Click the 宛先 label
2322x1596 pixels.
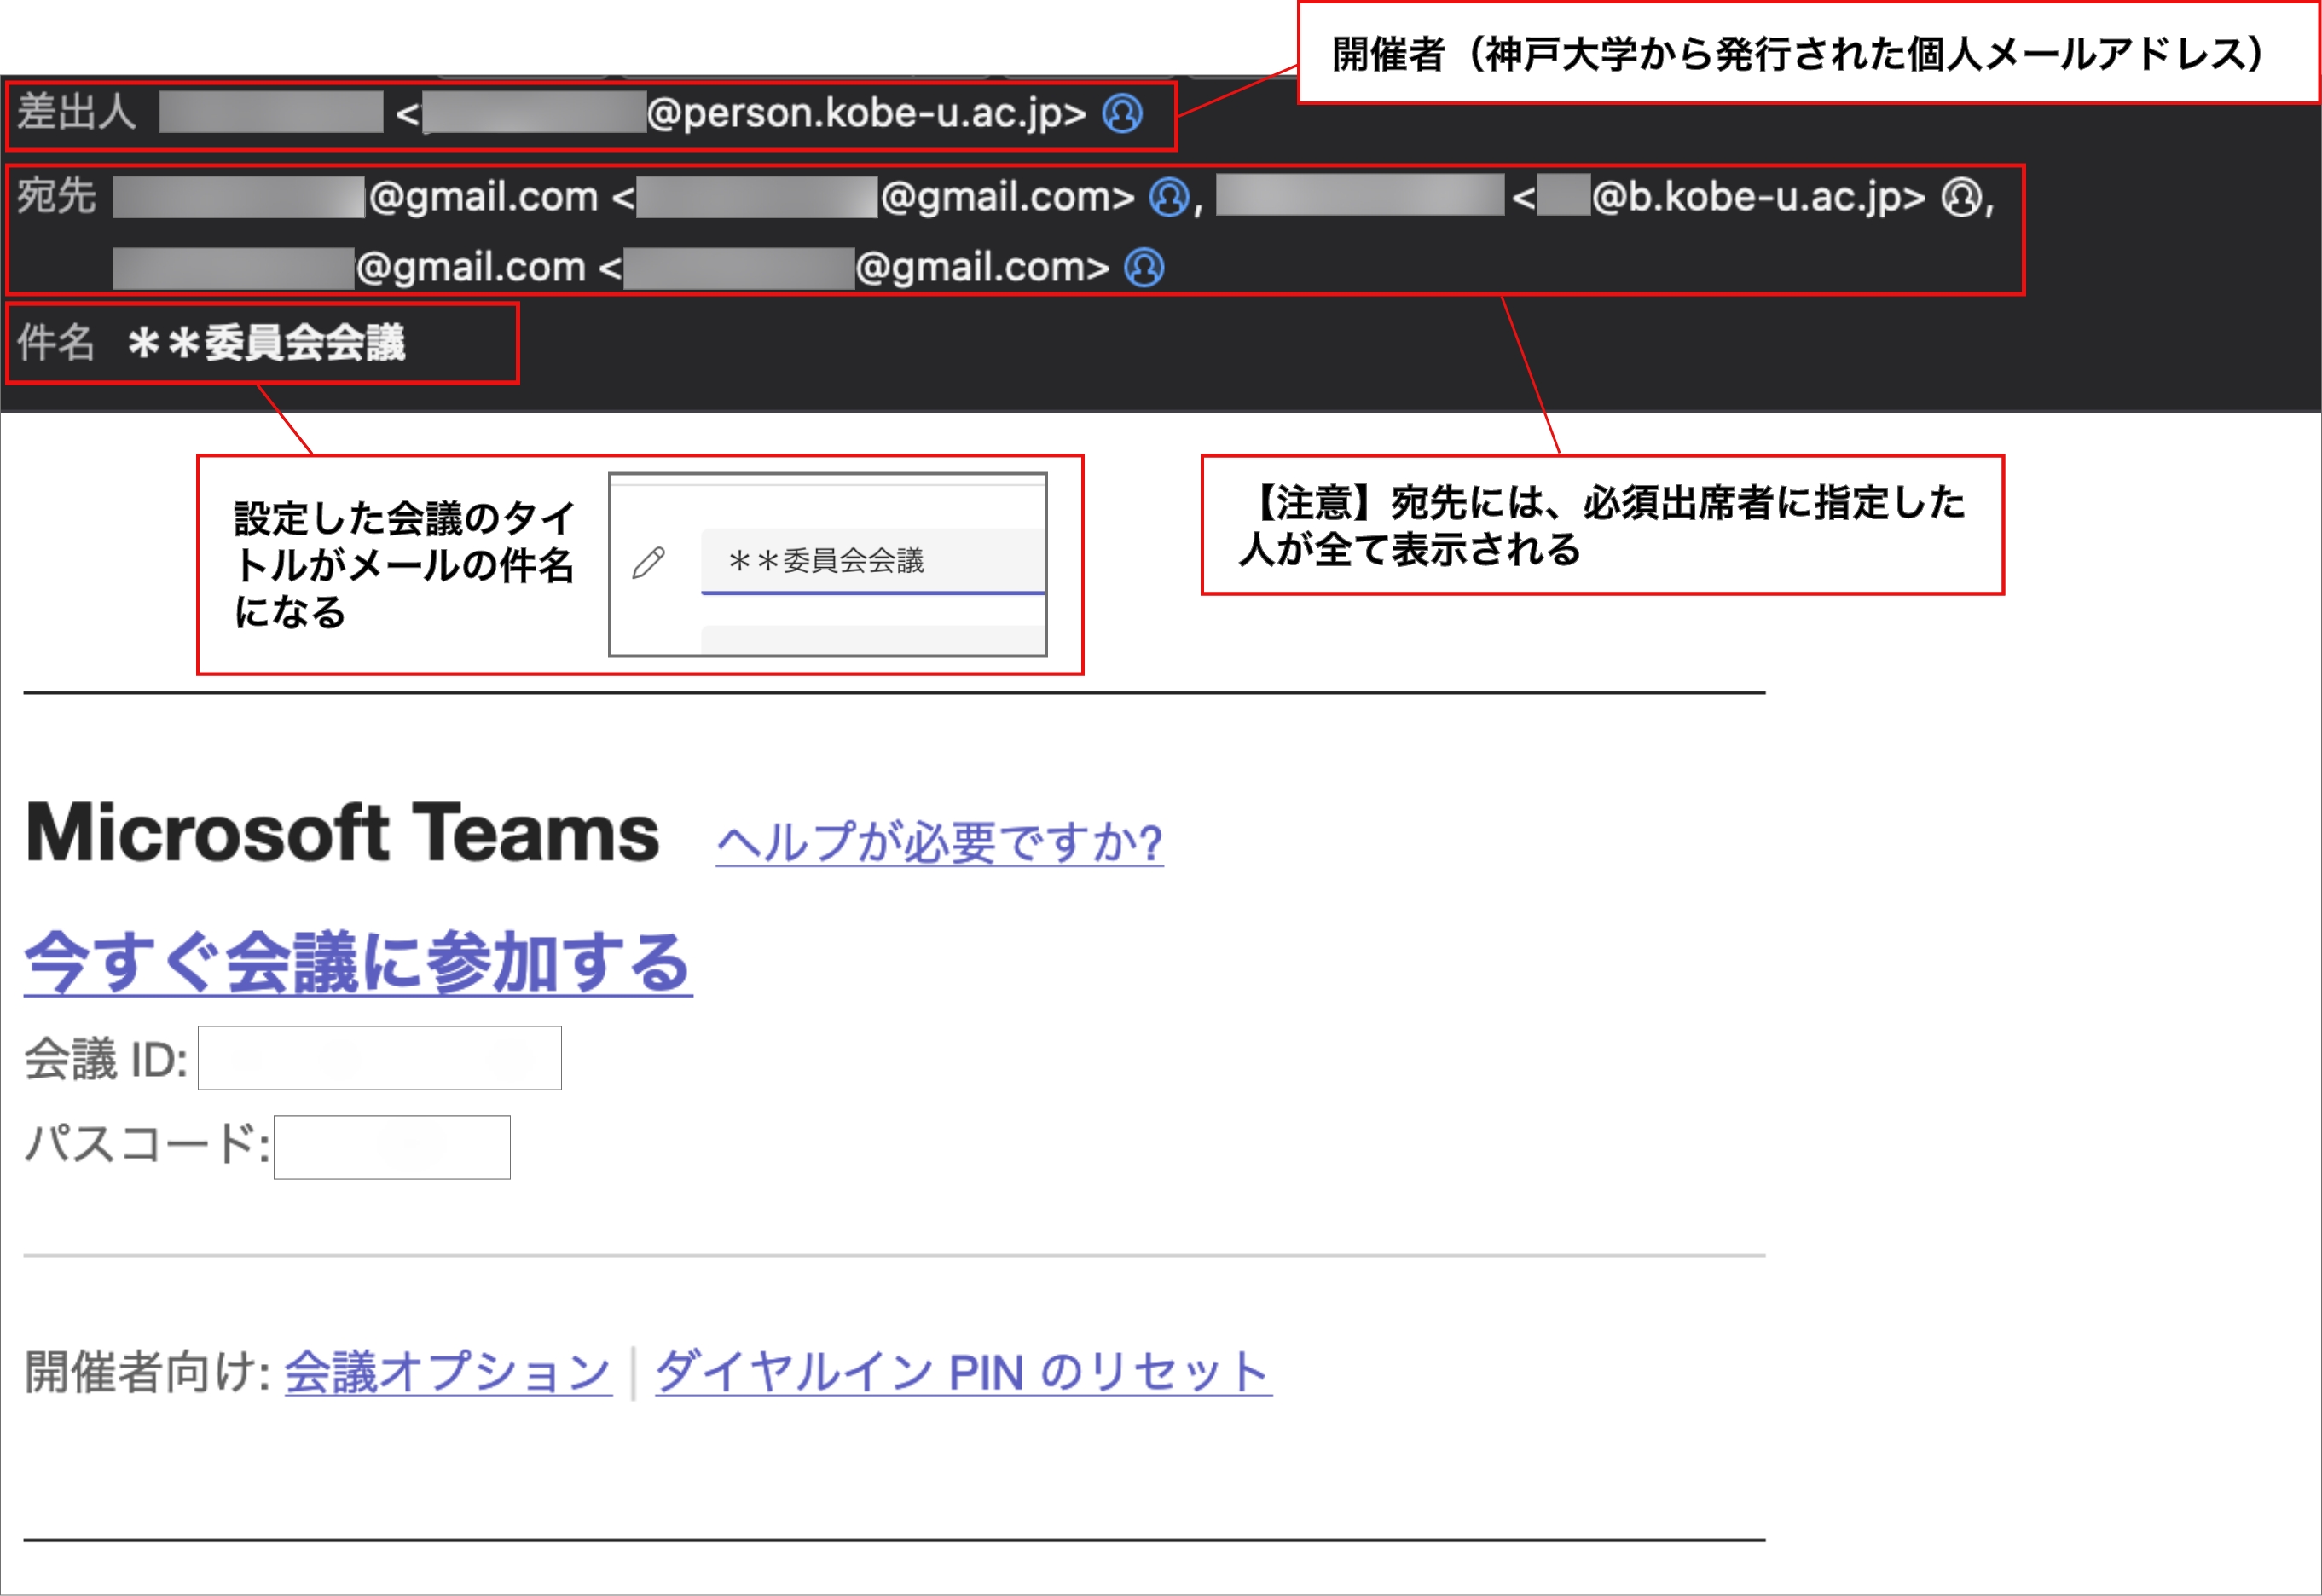[x=56, y=196]
